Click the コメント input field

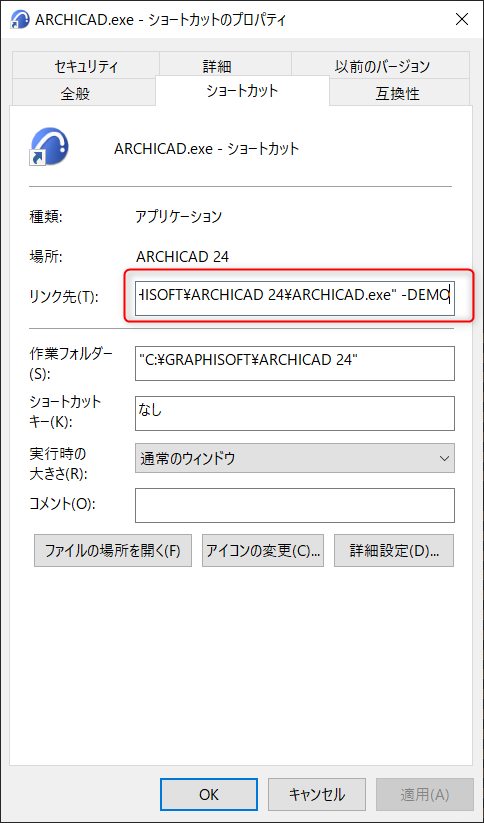pyautogui.click(x=294, y=505)
